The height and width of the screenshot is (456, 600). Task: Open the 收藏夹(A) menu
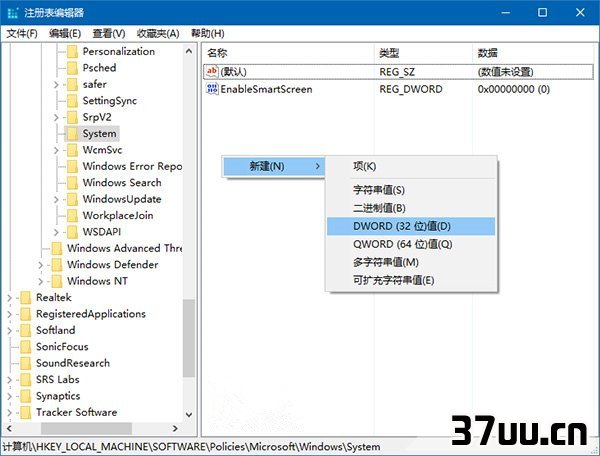158,34
